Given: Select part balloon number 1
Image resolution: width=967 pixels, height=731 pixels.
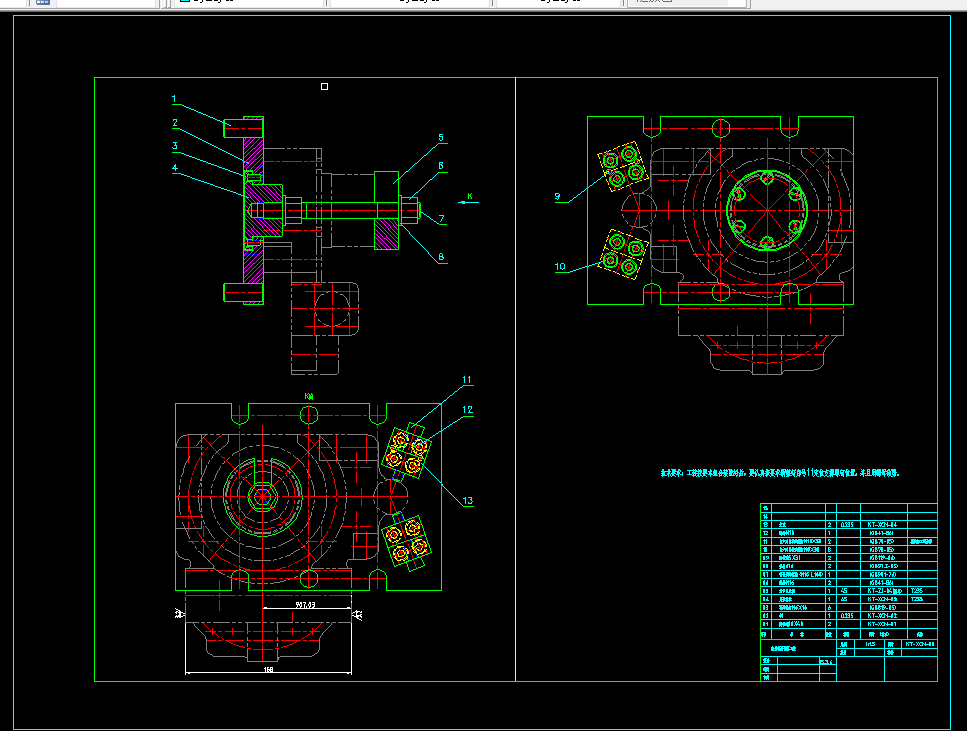Looking at the screenshot, I should [174, 99].
